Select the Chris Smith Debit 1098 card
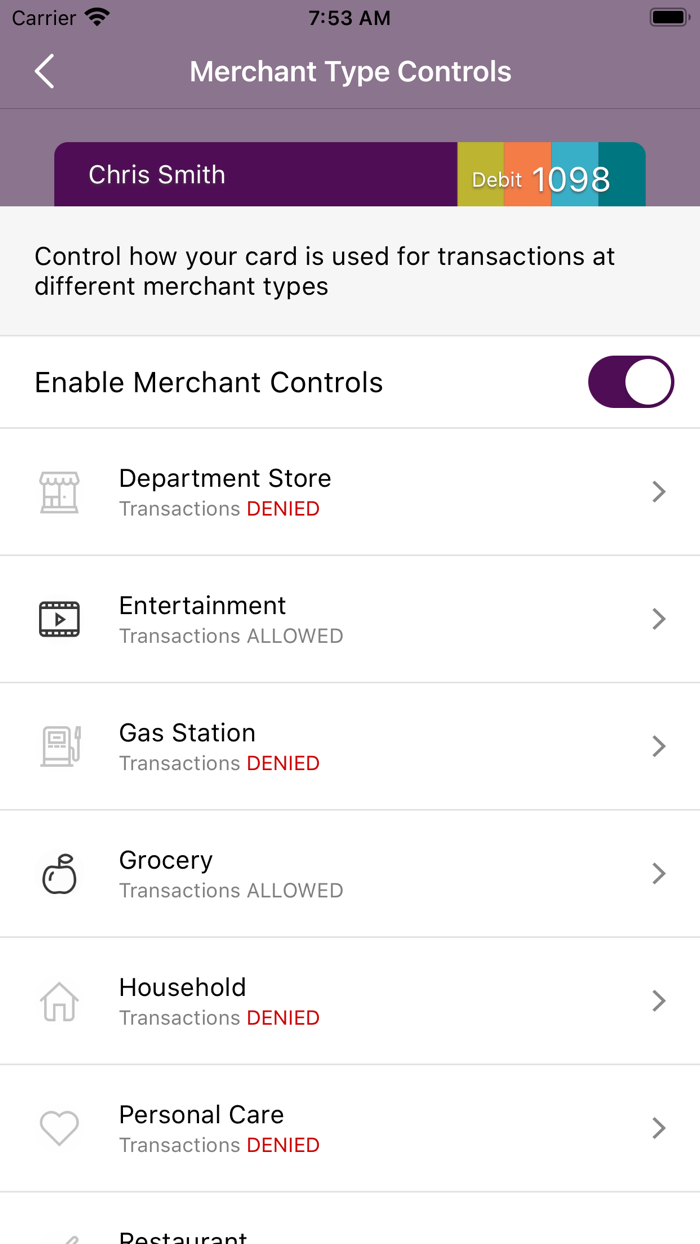The image size is (700, 1244). pos(350,174)
